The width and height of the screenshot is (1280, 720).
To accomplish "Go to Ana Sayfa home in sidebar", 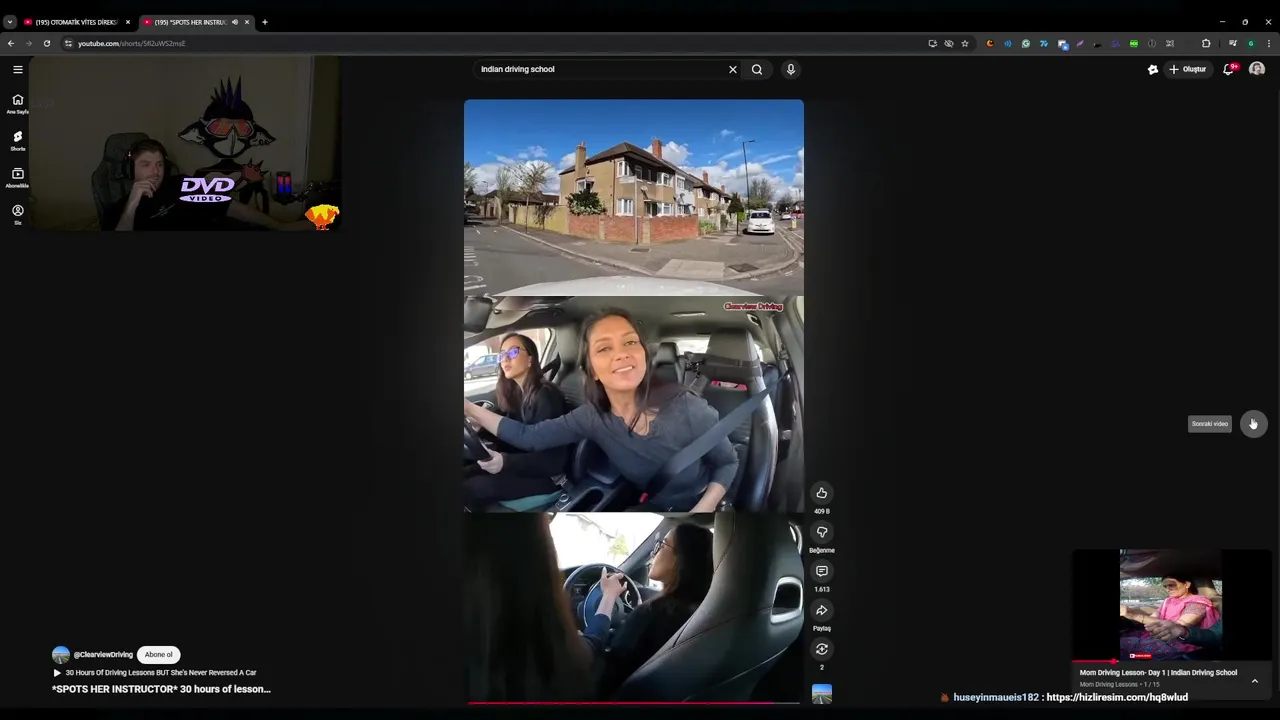I will click(x=17, y=103).
